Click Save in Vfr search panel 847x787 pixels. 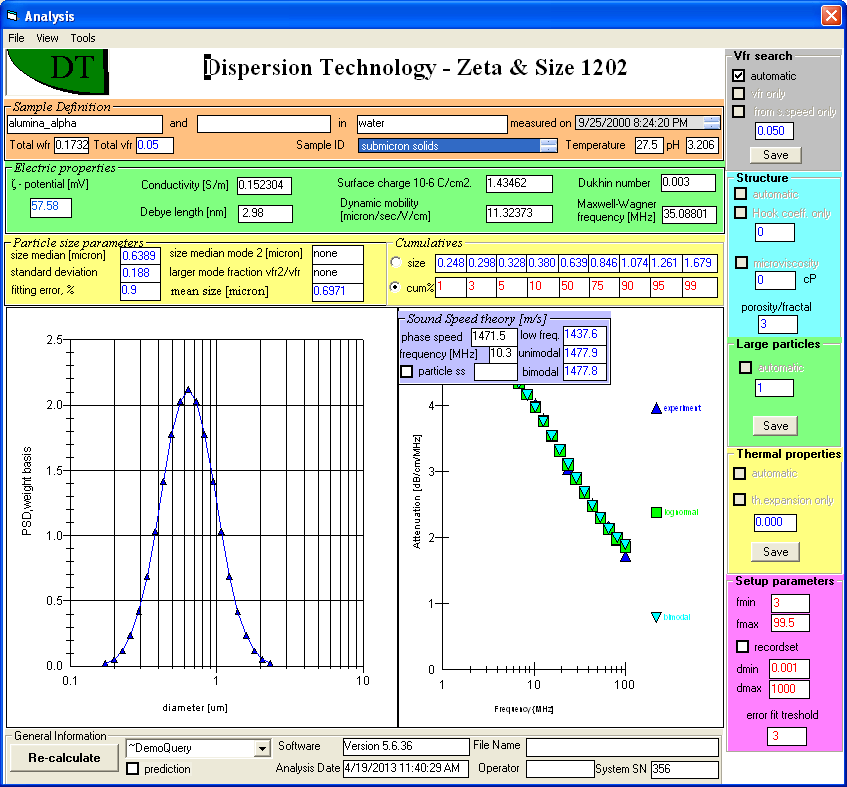click(775, 155)
